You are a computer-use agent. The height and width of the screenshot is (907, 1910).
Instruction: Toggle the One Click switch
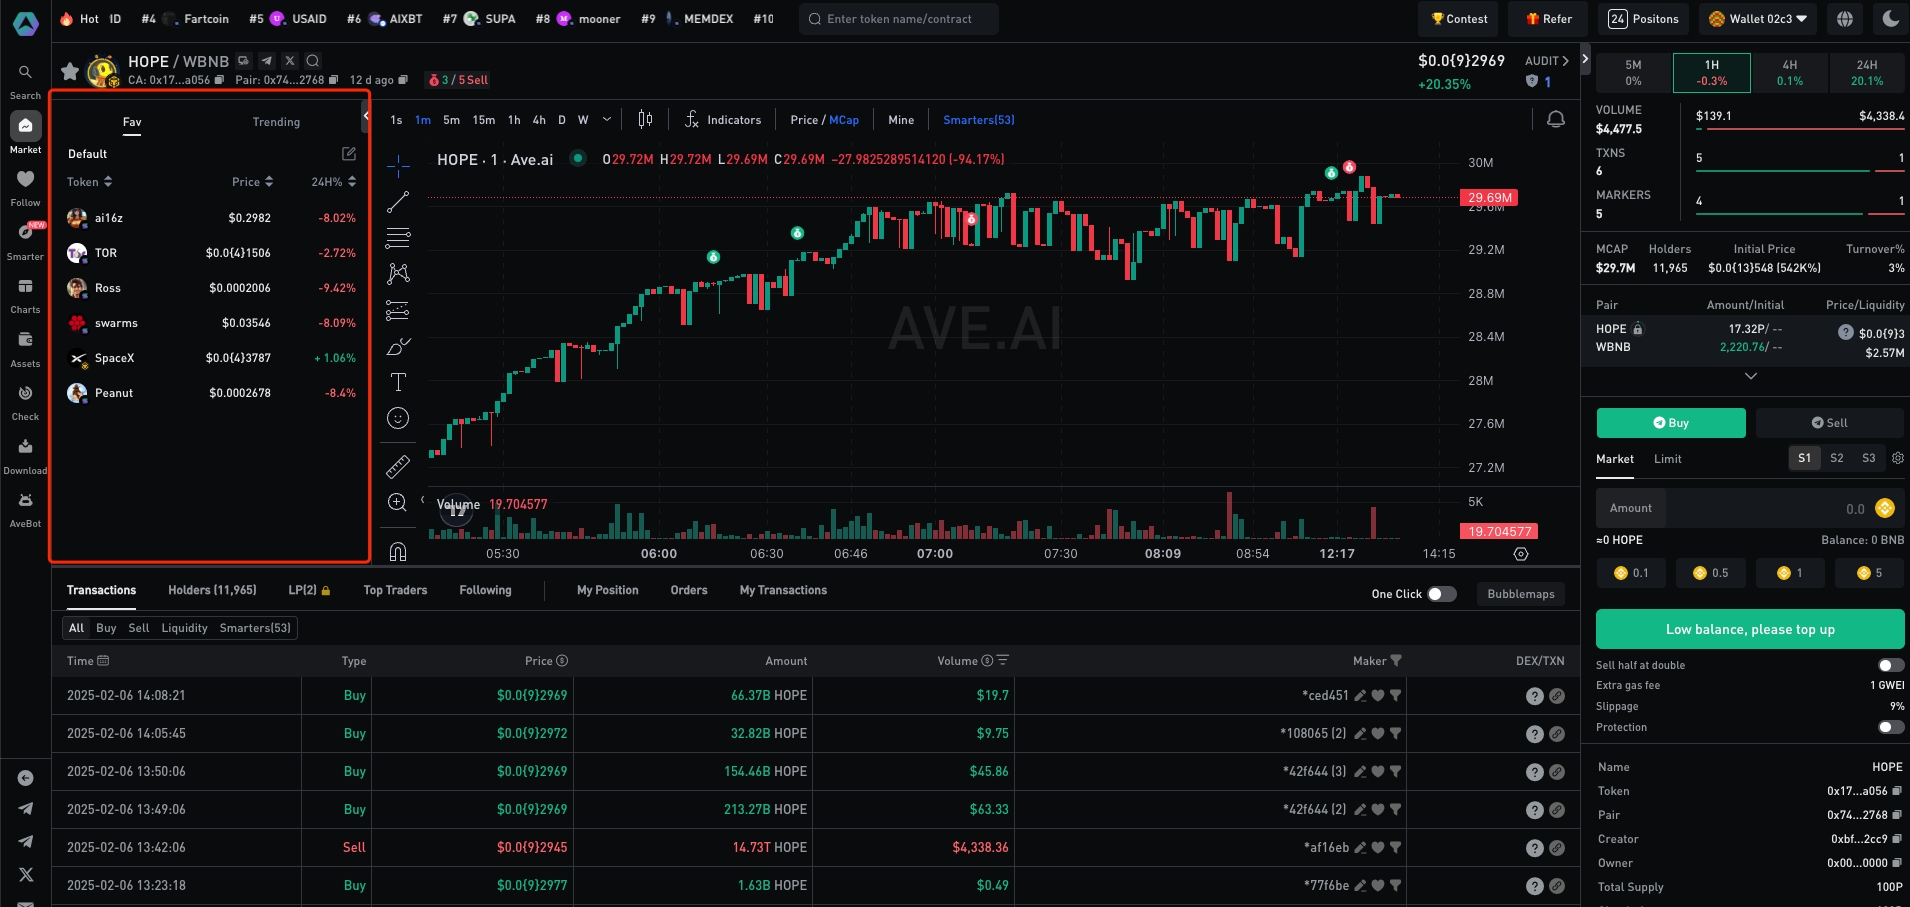[x=1441, y=594]
